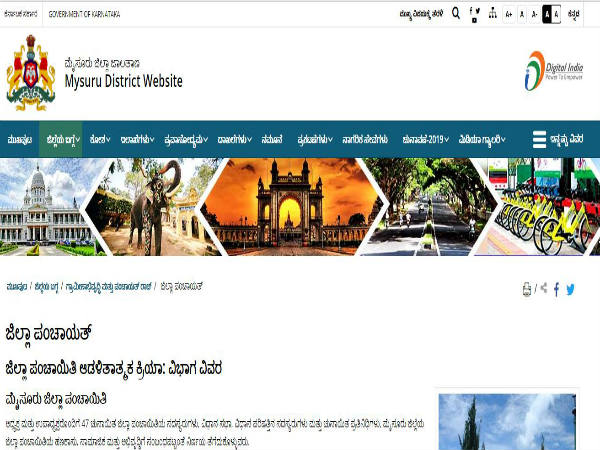Screen dimensions: 600x450
Task: Click the Mysore Palace gate banner image
Action: 290,205
